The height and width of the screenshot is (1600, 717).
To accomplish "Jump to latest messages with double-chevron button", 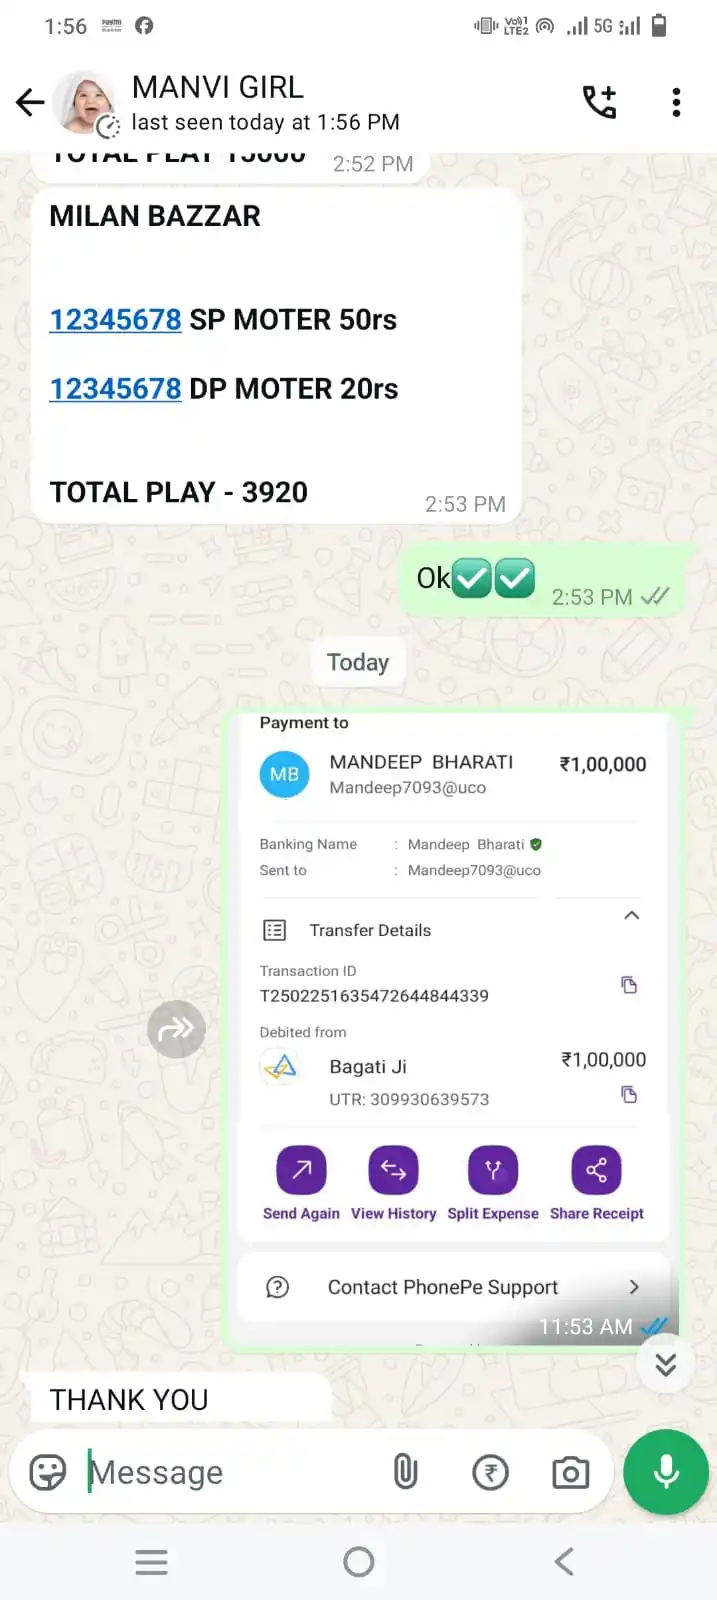I will click(666, 1364).
